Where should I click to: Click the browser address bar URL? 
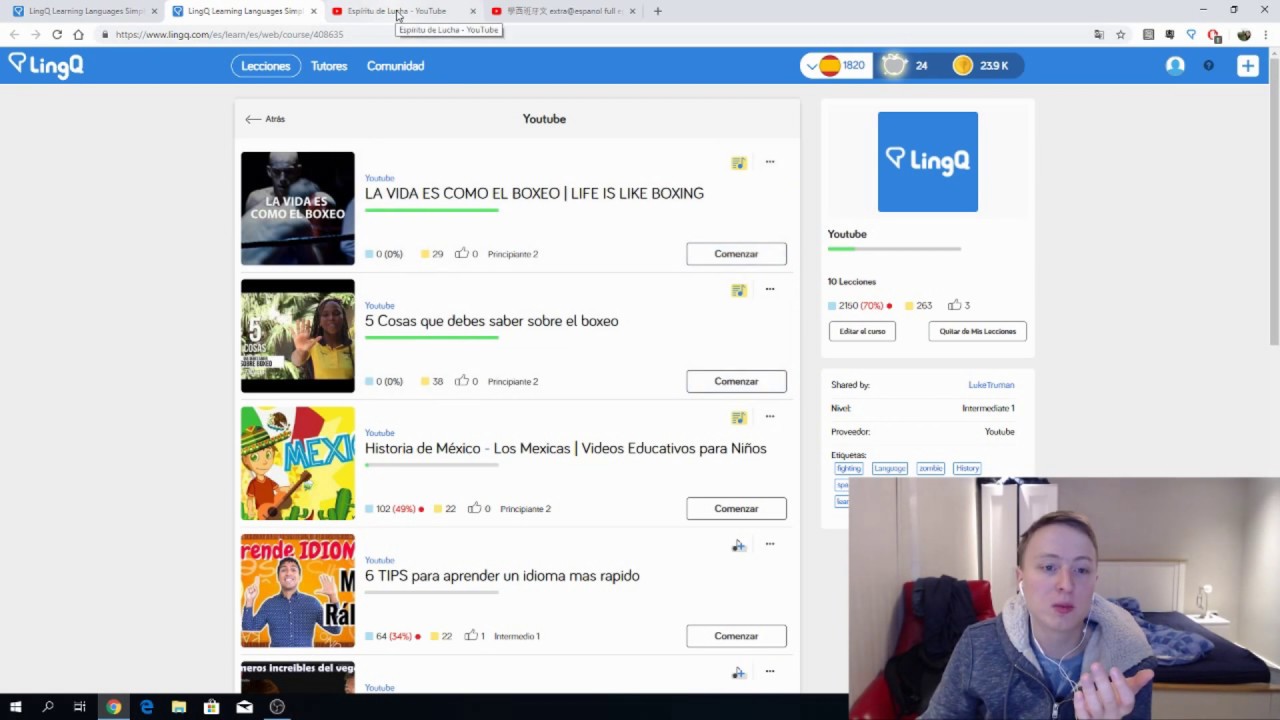[229, 34]
